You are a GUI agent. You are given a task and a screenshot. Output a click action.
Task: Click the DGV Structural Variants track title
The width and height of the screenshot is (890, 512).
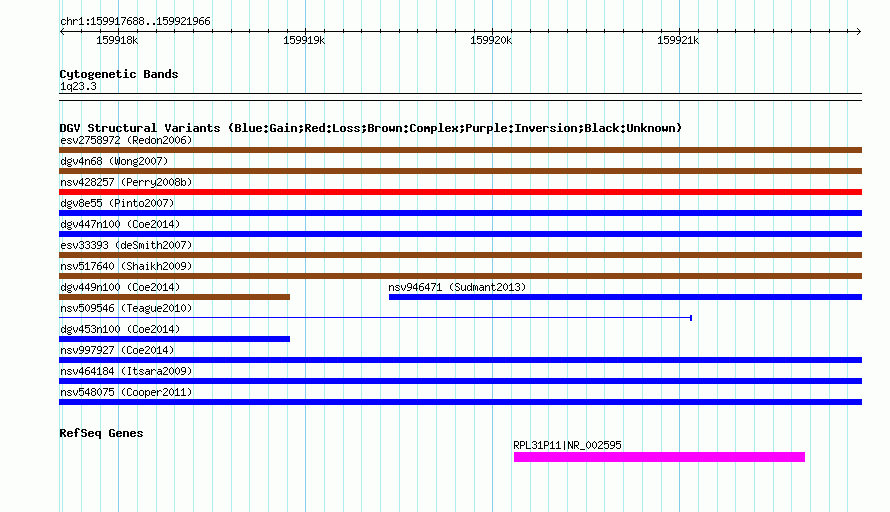click(370, 128)
